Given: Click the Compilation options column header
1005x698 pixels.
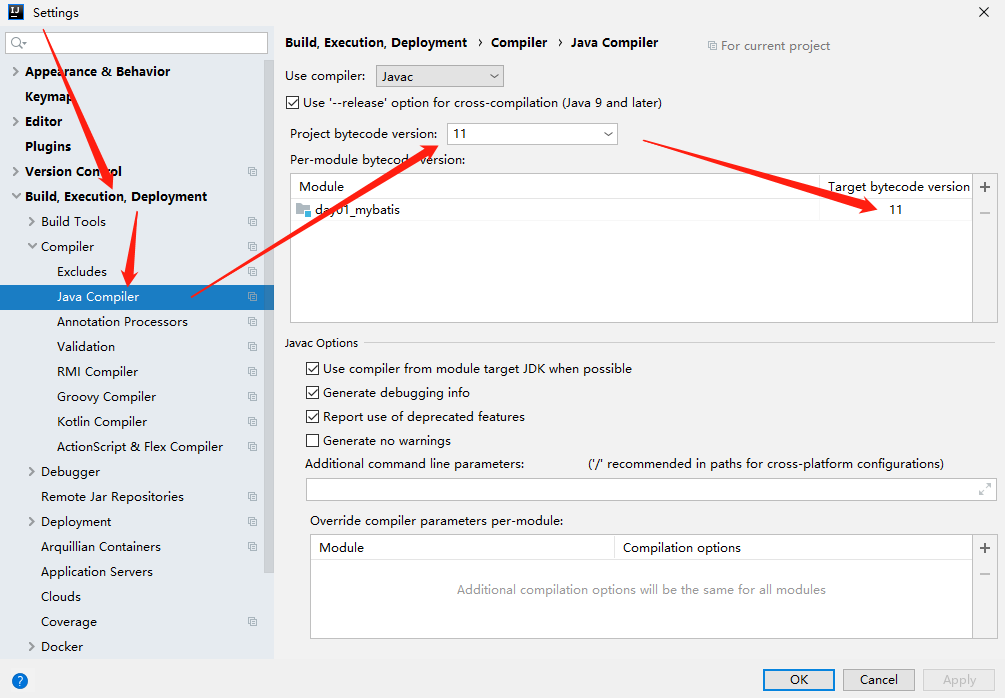Looking at the screenshot, I should [x=682, y=548].
